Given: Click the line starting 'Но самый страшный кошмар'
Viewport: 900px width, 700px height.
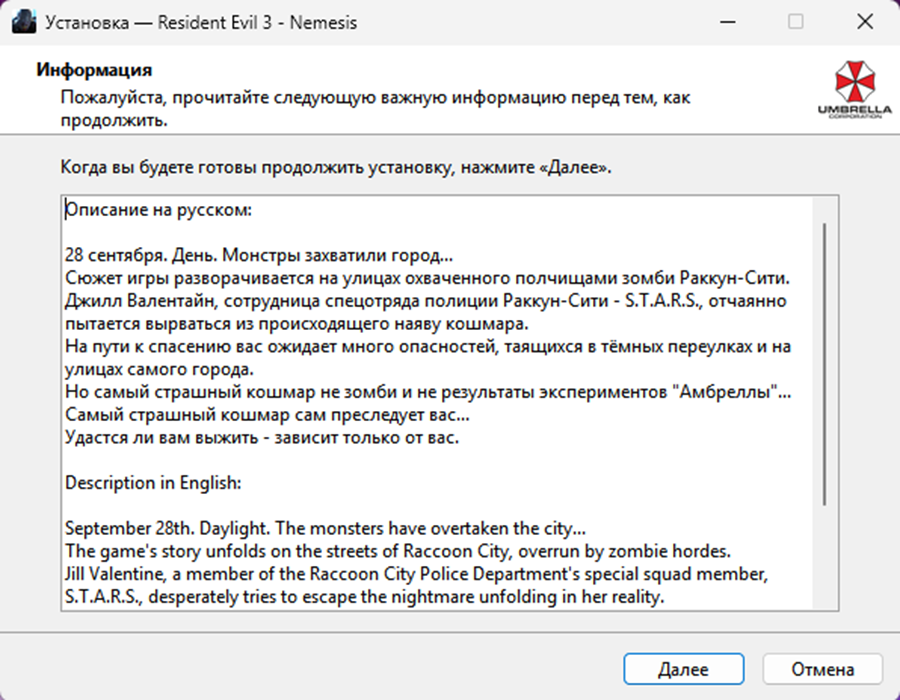Looking at the screenshot, I should (x=428, y=392).
